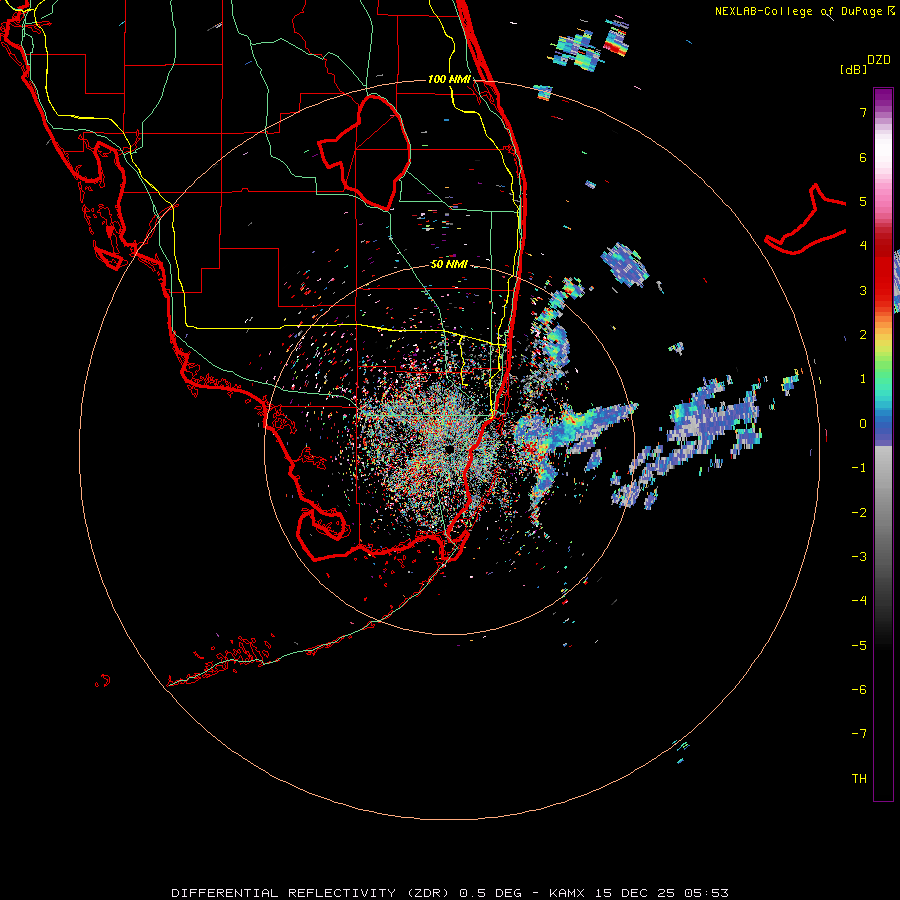The height and width of the screenshot is (900, 900).
Task: Click the TH label at the scale bottom
Action: [x=859, y=779]
